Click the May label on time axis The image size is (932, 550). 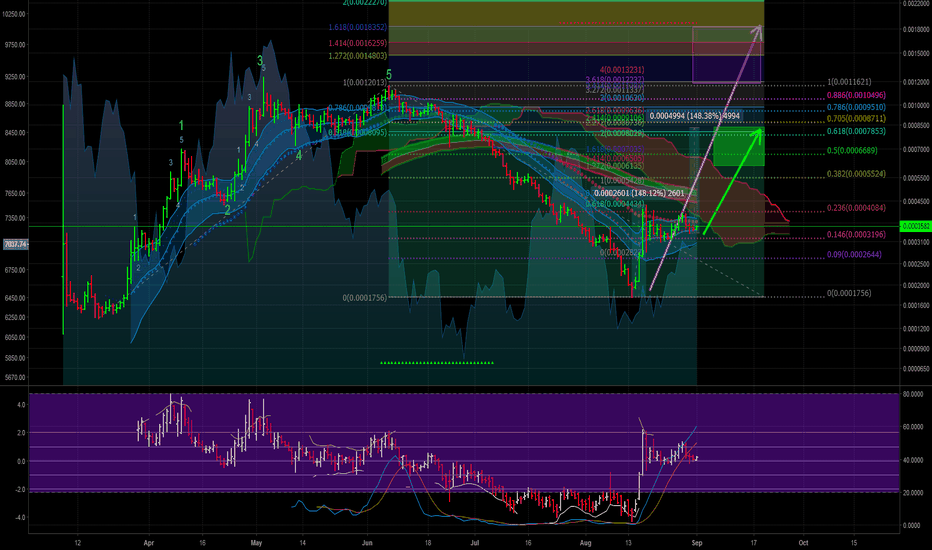[x=256, y=543]
